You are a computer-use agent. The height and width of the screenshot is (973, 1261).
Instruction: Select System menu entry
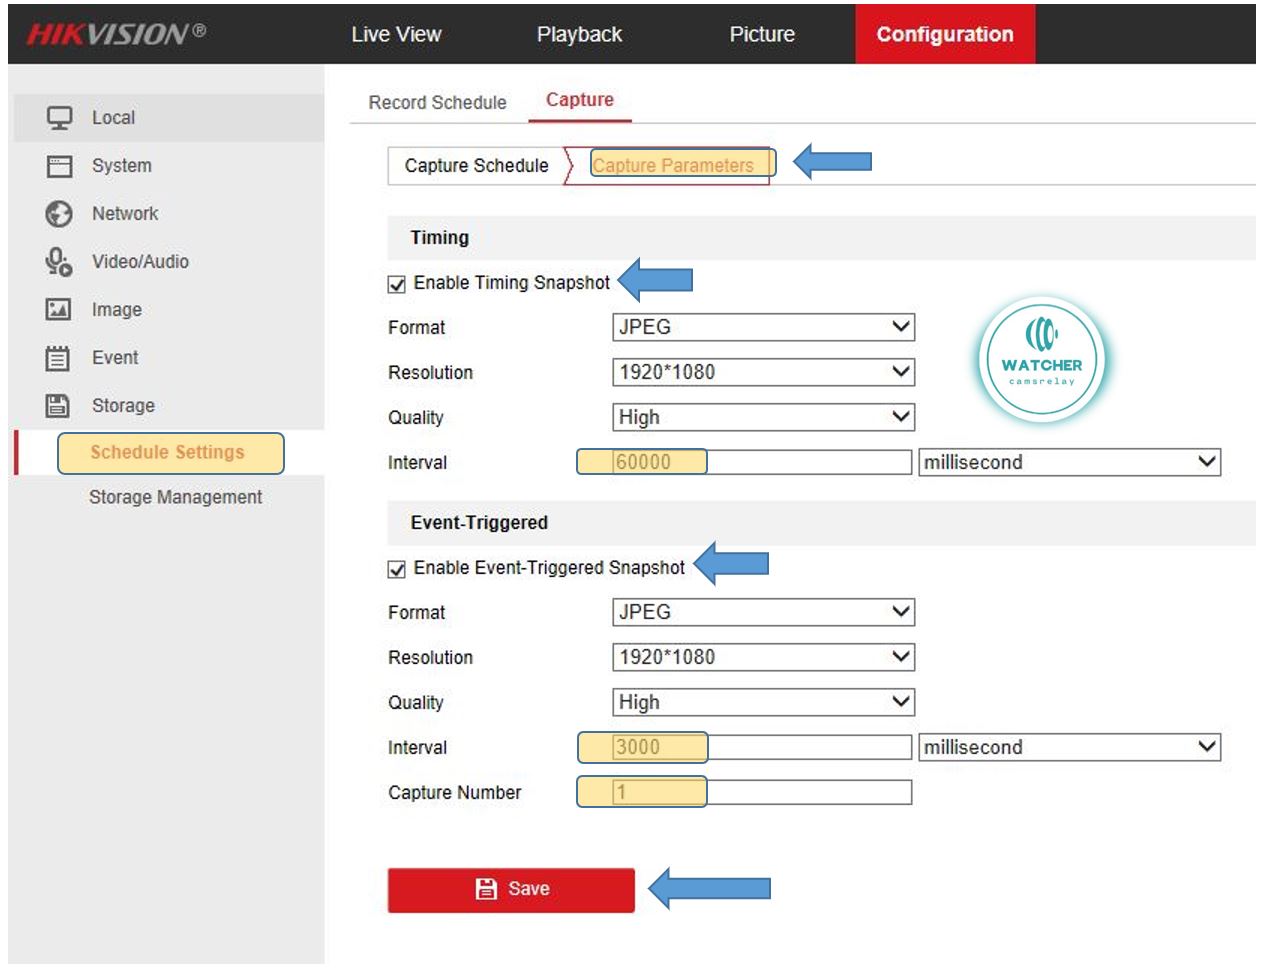(x=169, y=166)
